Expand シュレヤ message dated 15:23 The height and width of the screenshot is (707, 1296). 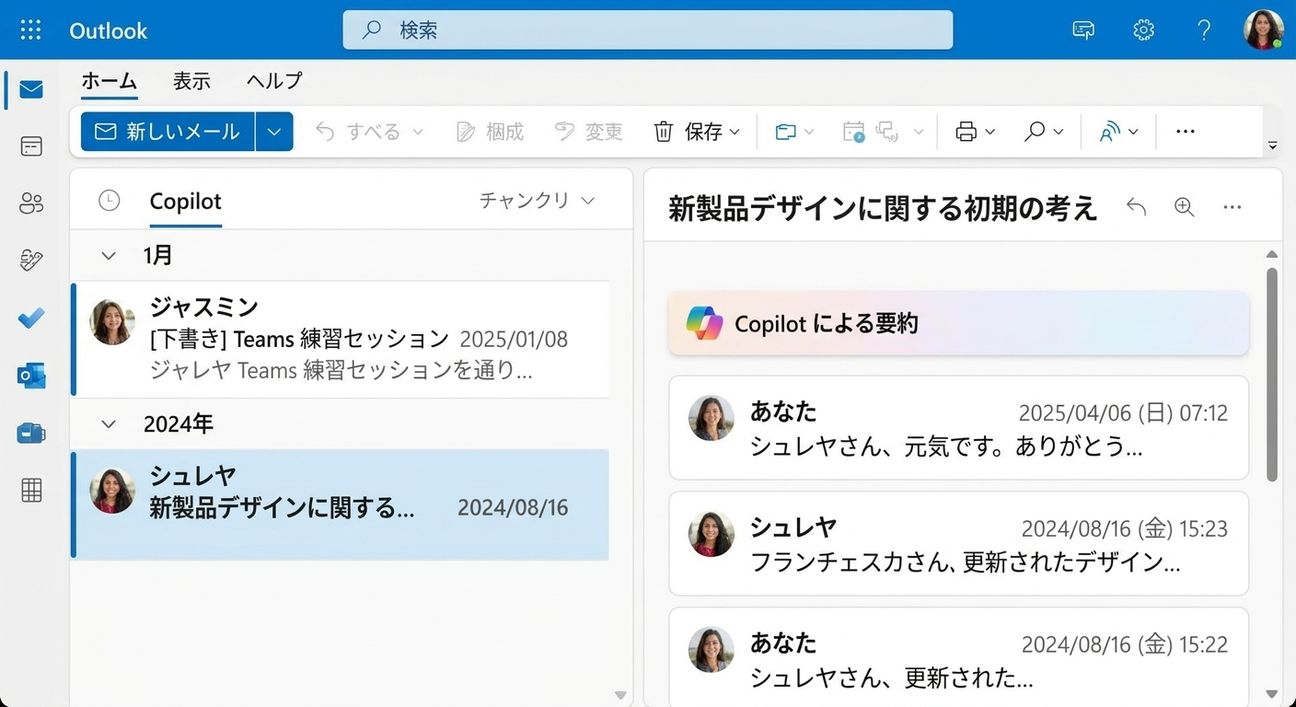coord(958,544)
